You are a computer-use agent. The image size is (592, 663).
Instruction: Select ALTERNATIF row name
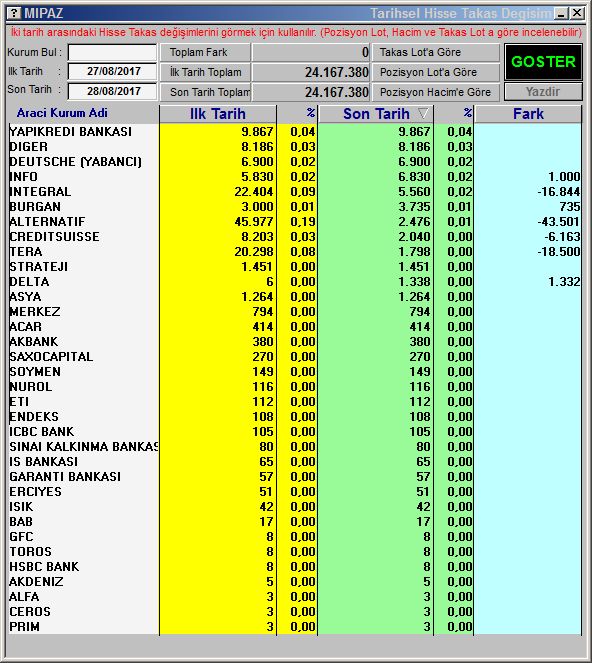pos(47,222)
